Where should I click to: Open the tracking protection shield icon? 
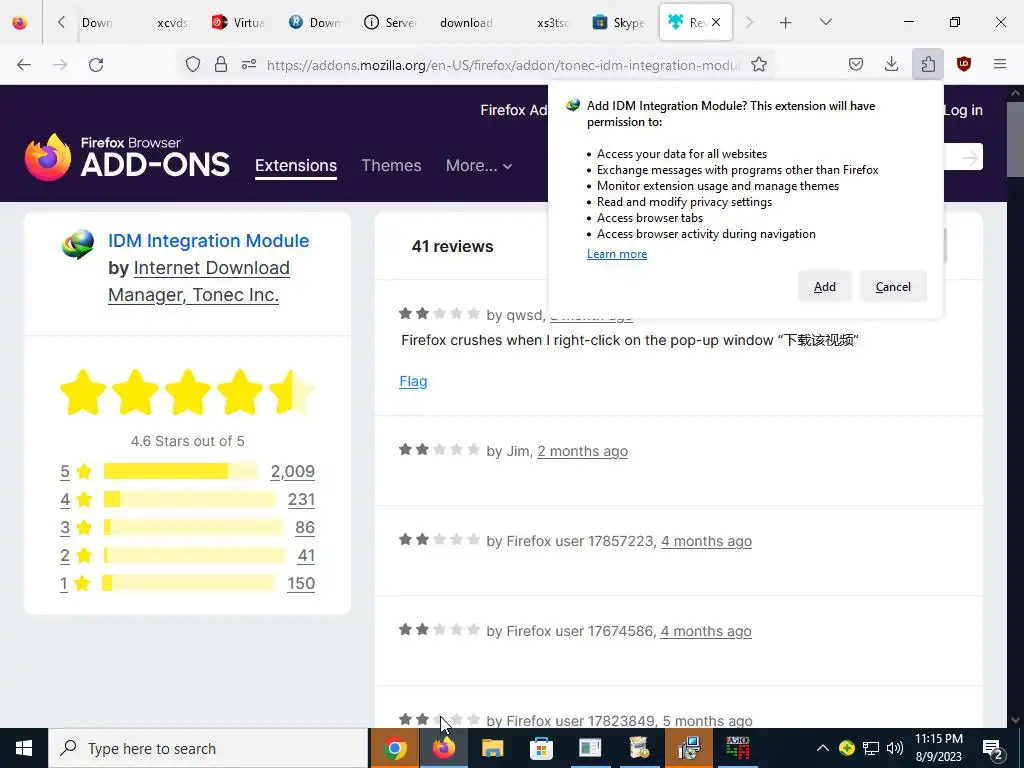pos(193,65)
